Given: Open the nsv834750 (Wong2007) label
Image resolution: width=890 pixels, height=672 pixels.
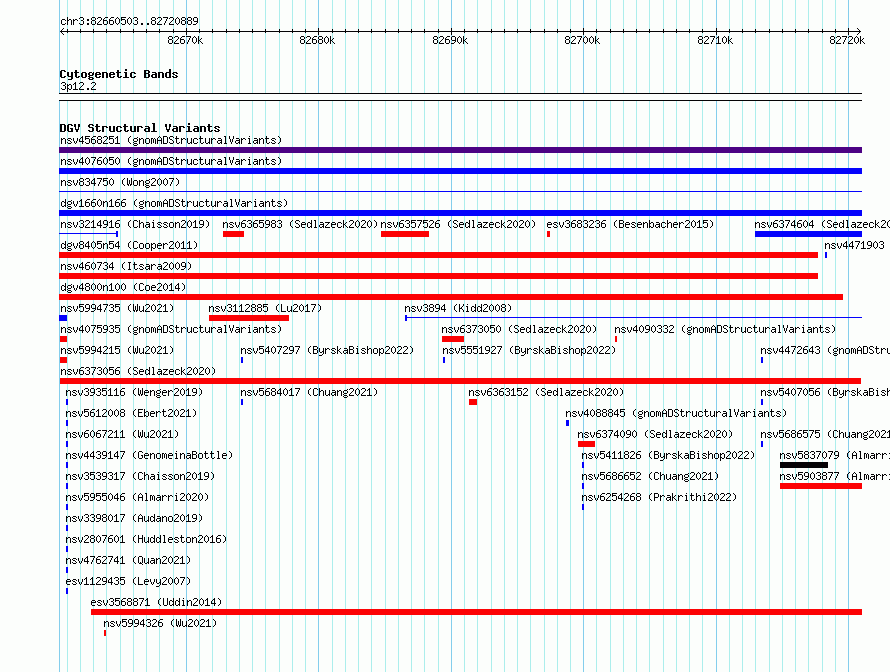Looking at the screenshot, I should coord(120,182).
